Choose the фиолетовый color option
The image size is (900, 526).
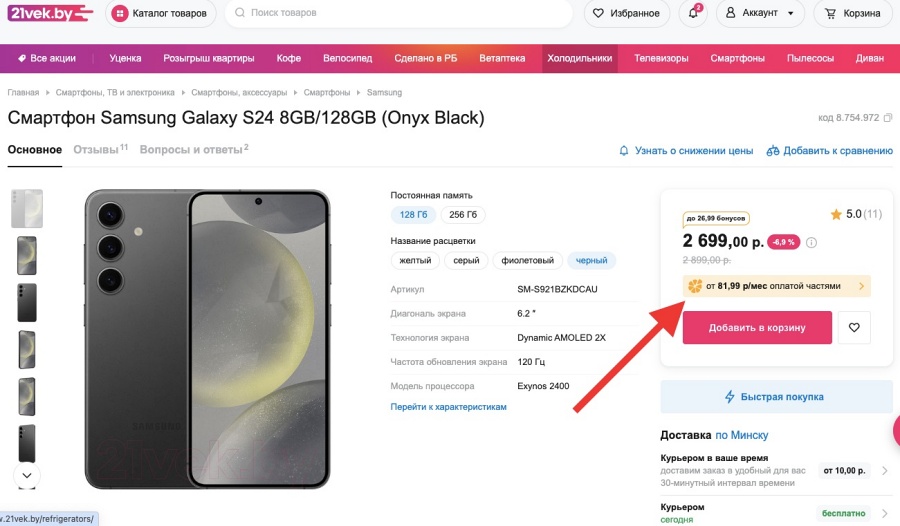pyautogui.click(x=527, y=261)
